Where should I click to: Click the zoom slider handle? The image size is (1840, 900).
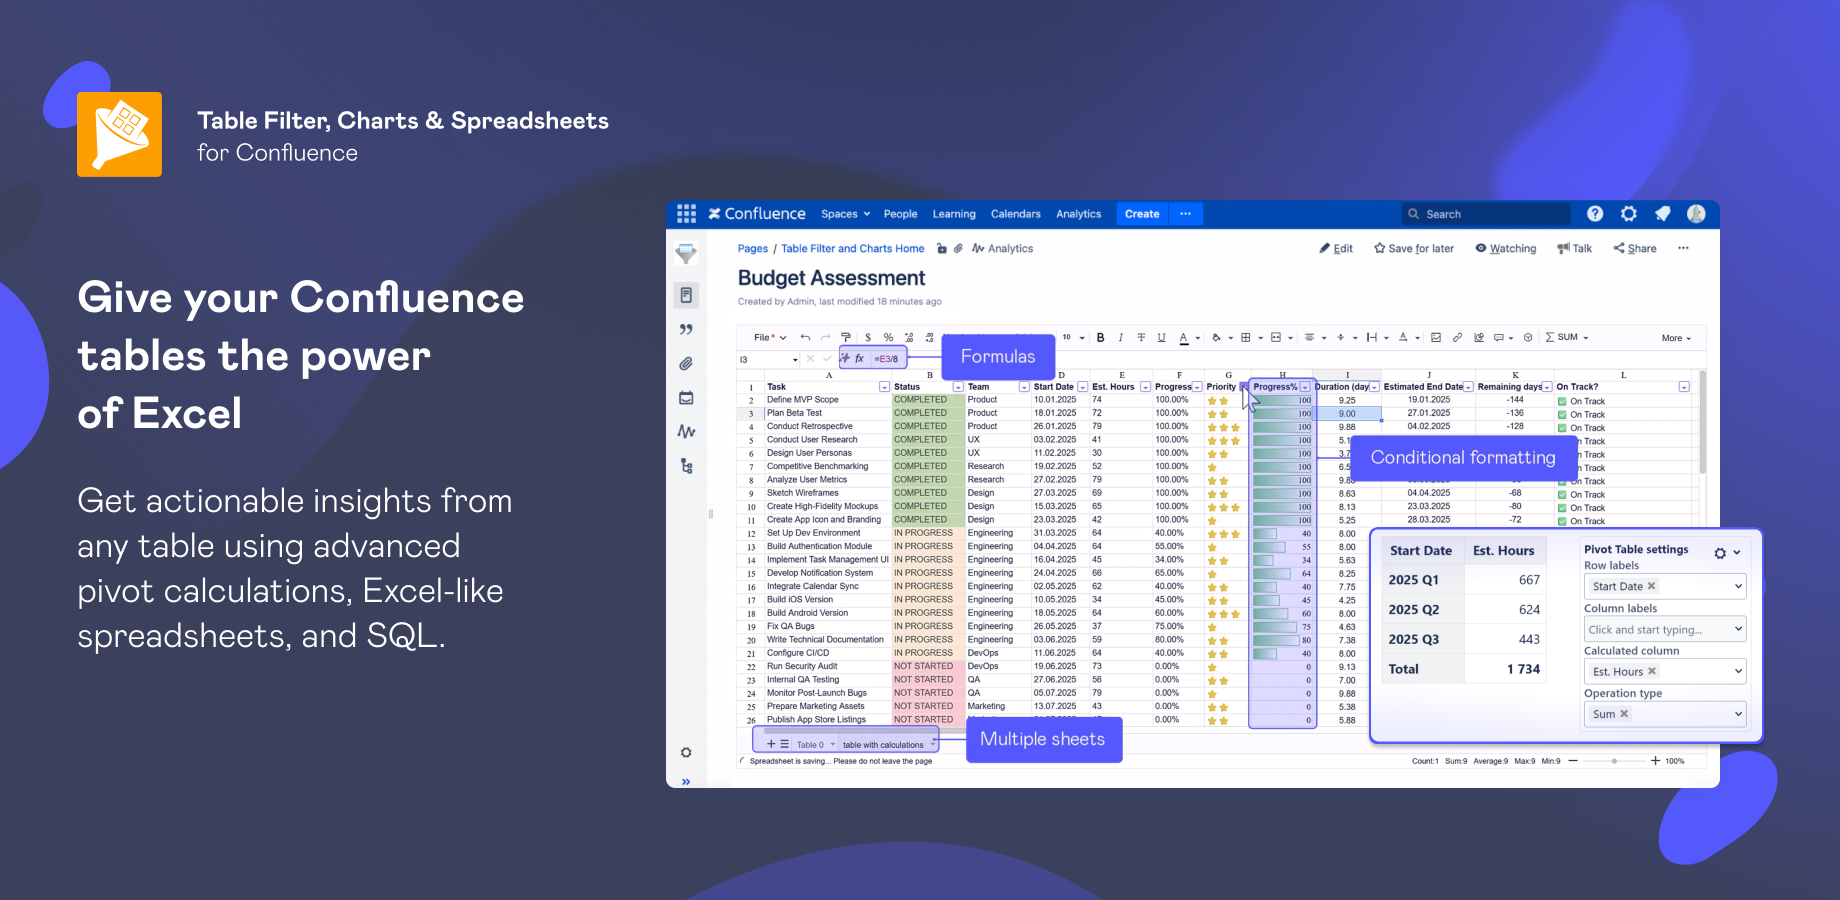1614,761
